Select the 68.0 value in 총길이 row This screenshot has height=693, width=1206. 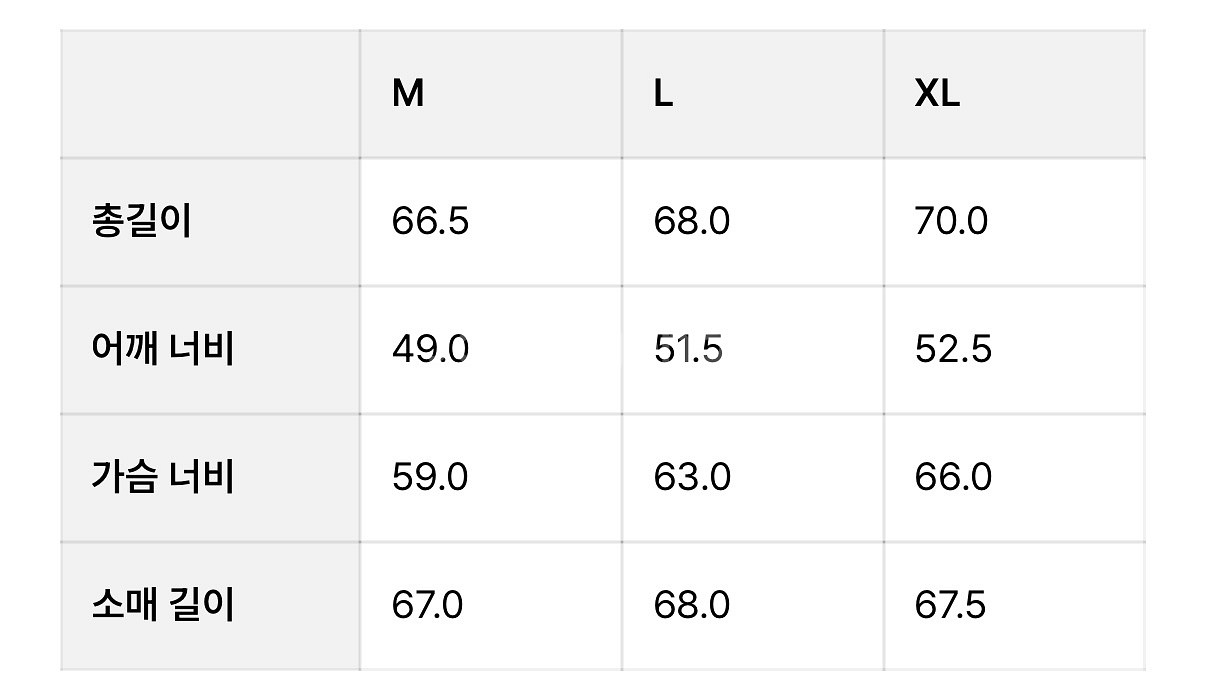[x=691, y=221]
